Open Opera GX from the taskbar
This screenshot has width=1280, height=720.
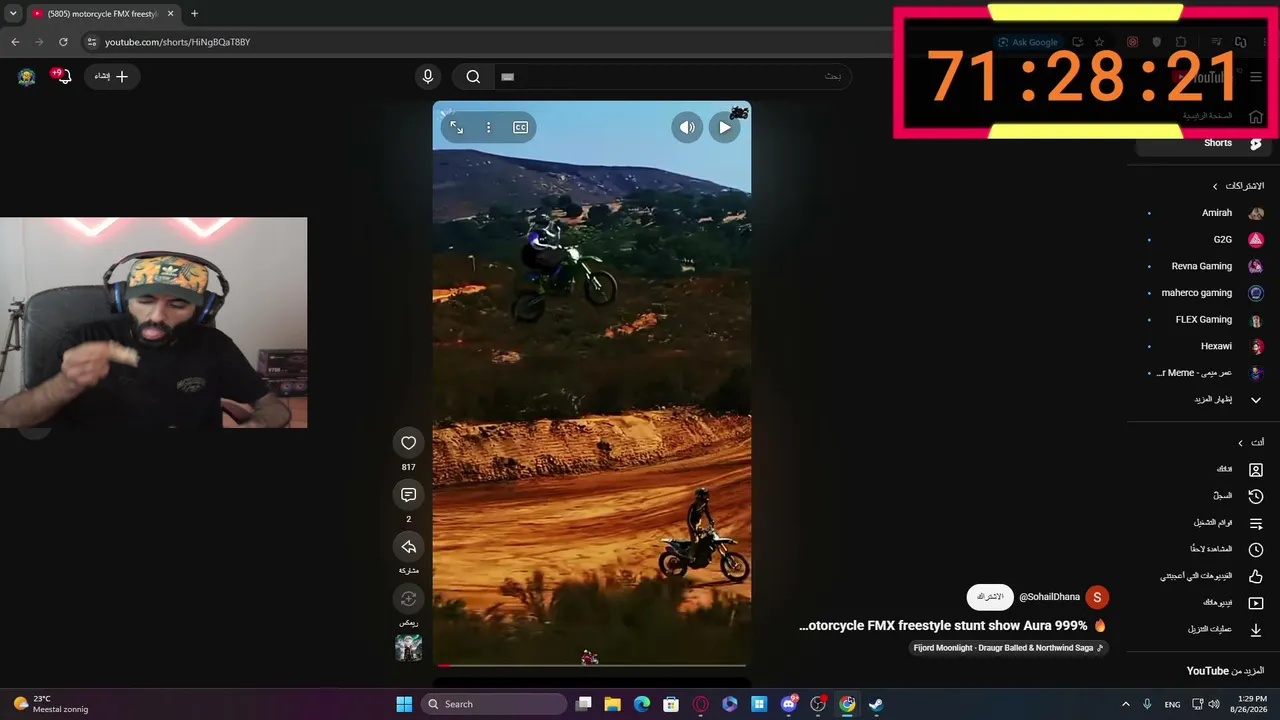pyautogui.click(x=701, y=704)
